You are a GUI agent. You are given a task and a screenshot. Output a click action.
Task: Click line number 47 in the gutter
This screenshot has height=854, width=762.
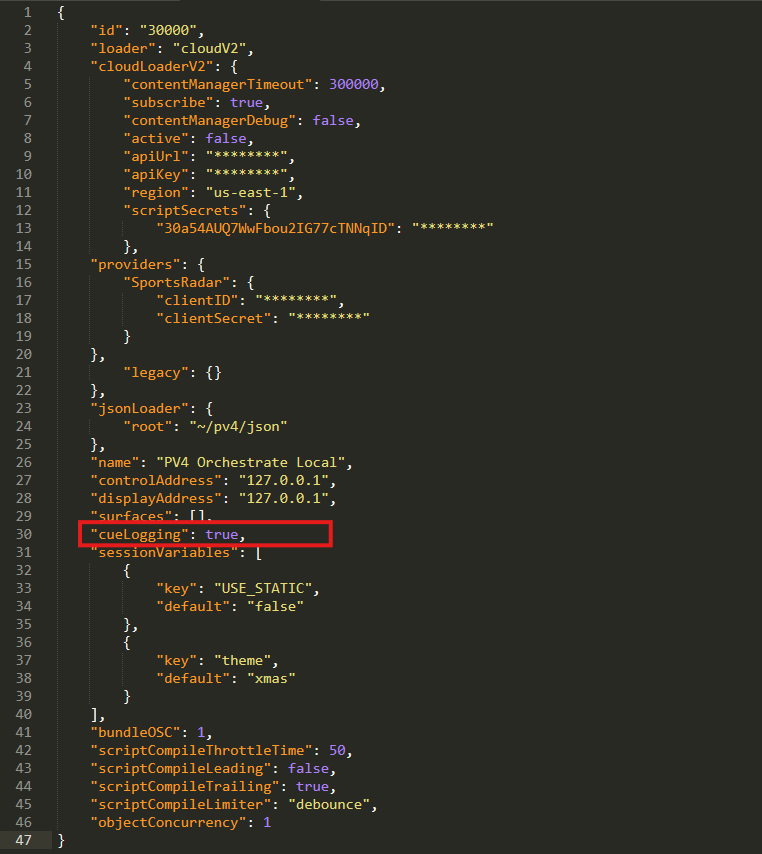pyautogui.click(x=23, y=840)
